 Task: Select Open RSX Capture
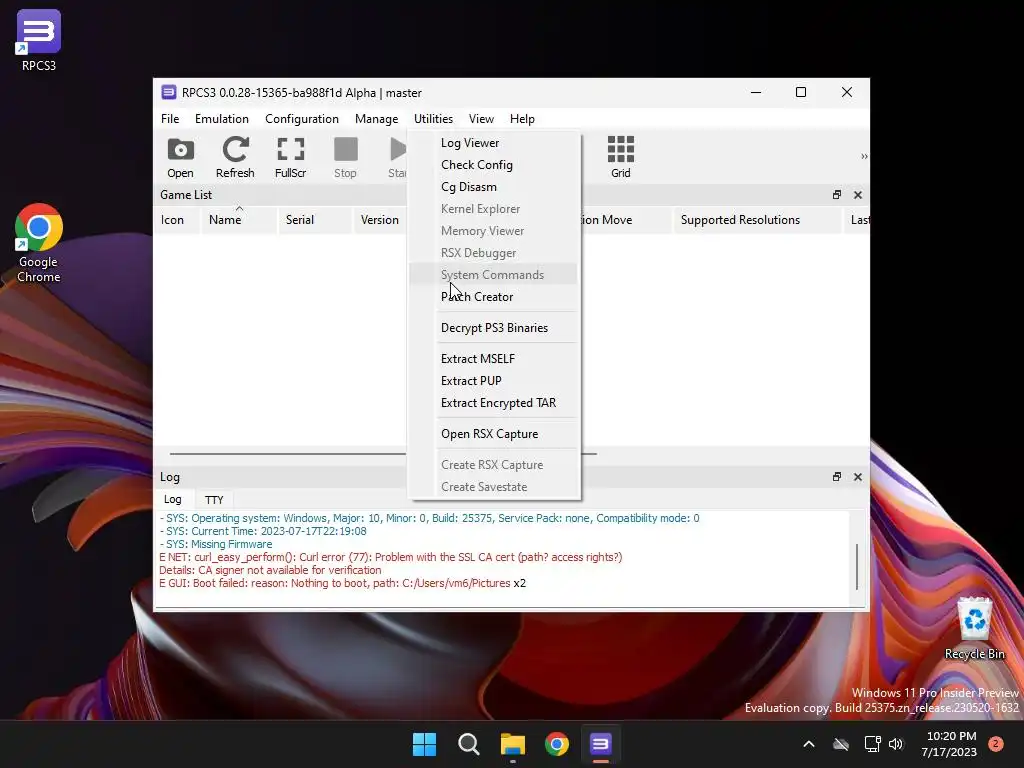(493, 434)
